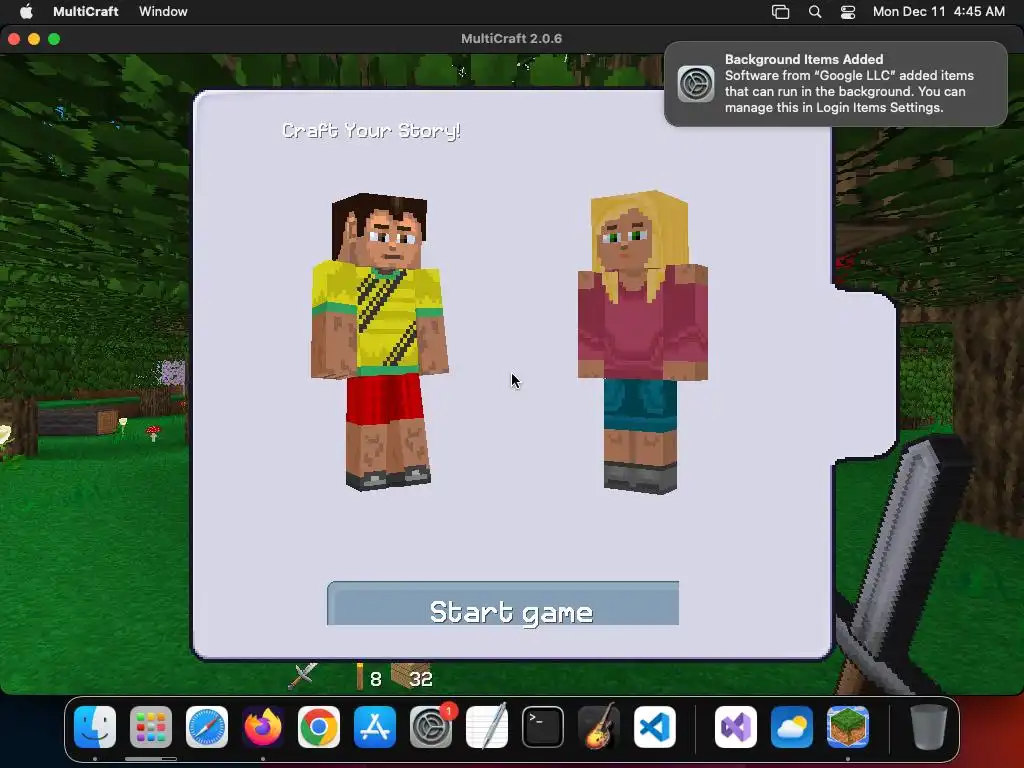Screen dimensions: 1024x768
Task: Select the sword slot in hotbar
Action: click(303, 677)
